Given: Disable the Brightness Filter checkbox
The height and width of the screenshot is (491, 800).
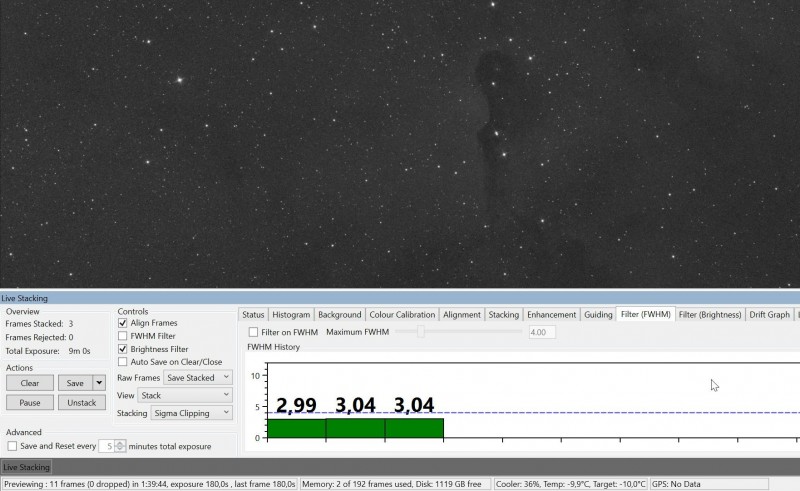Looking at the screenshot, I should point(122,349).
